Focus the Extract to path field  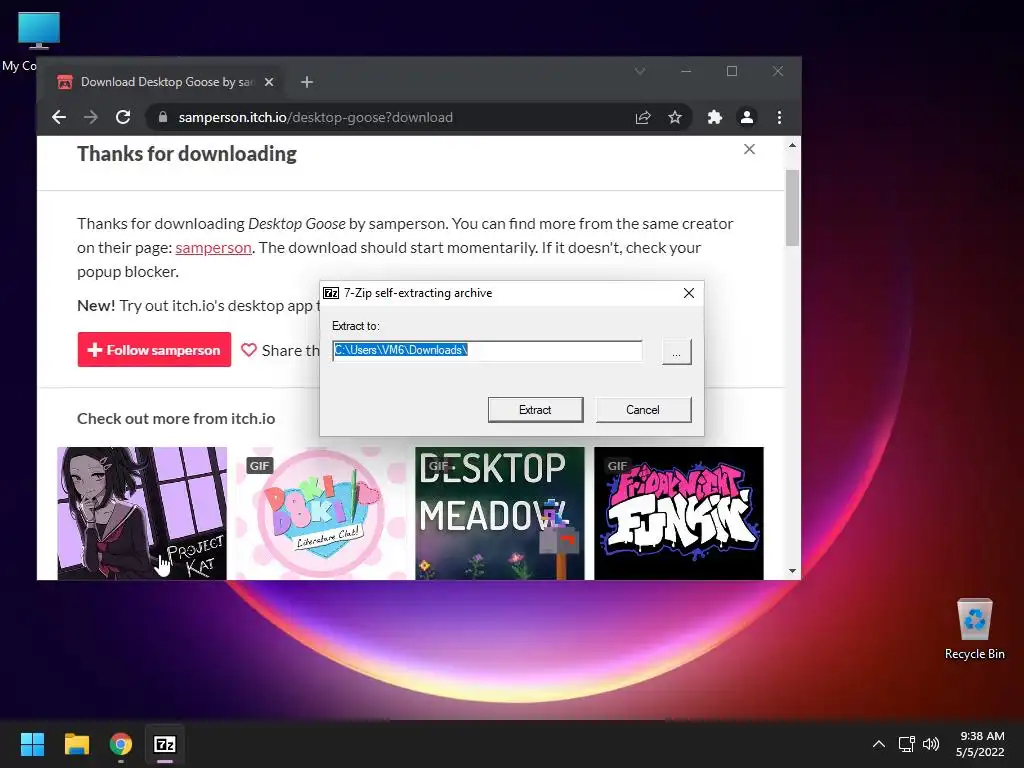(x=487, y=351)
